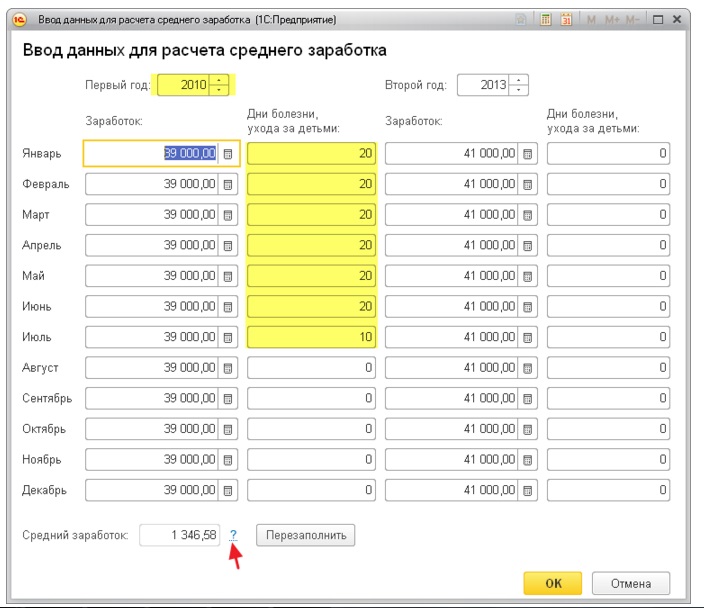Image resolution: width=704 pixels, height=608 pixels.
Task: Open calculator for September second-year earnings
Action: click(528, 398)
